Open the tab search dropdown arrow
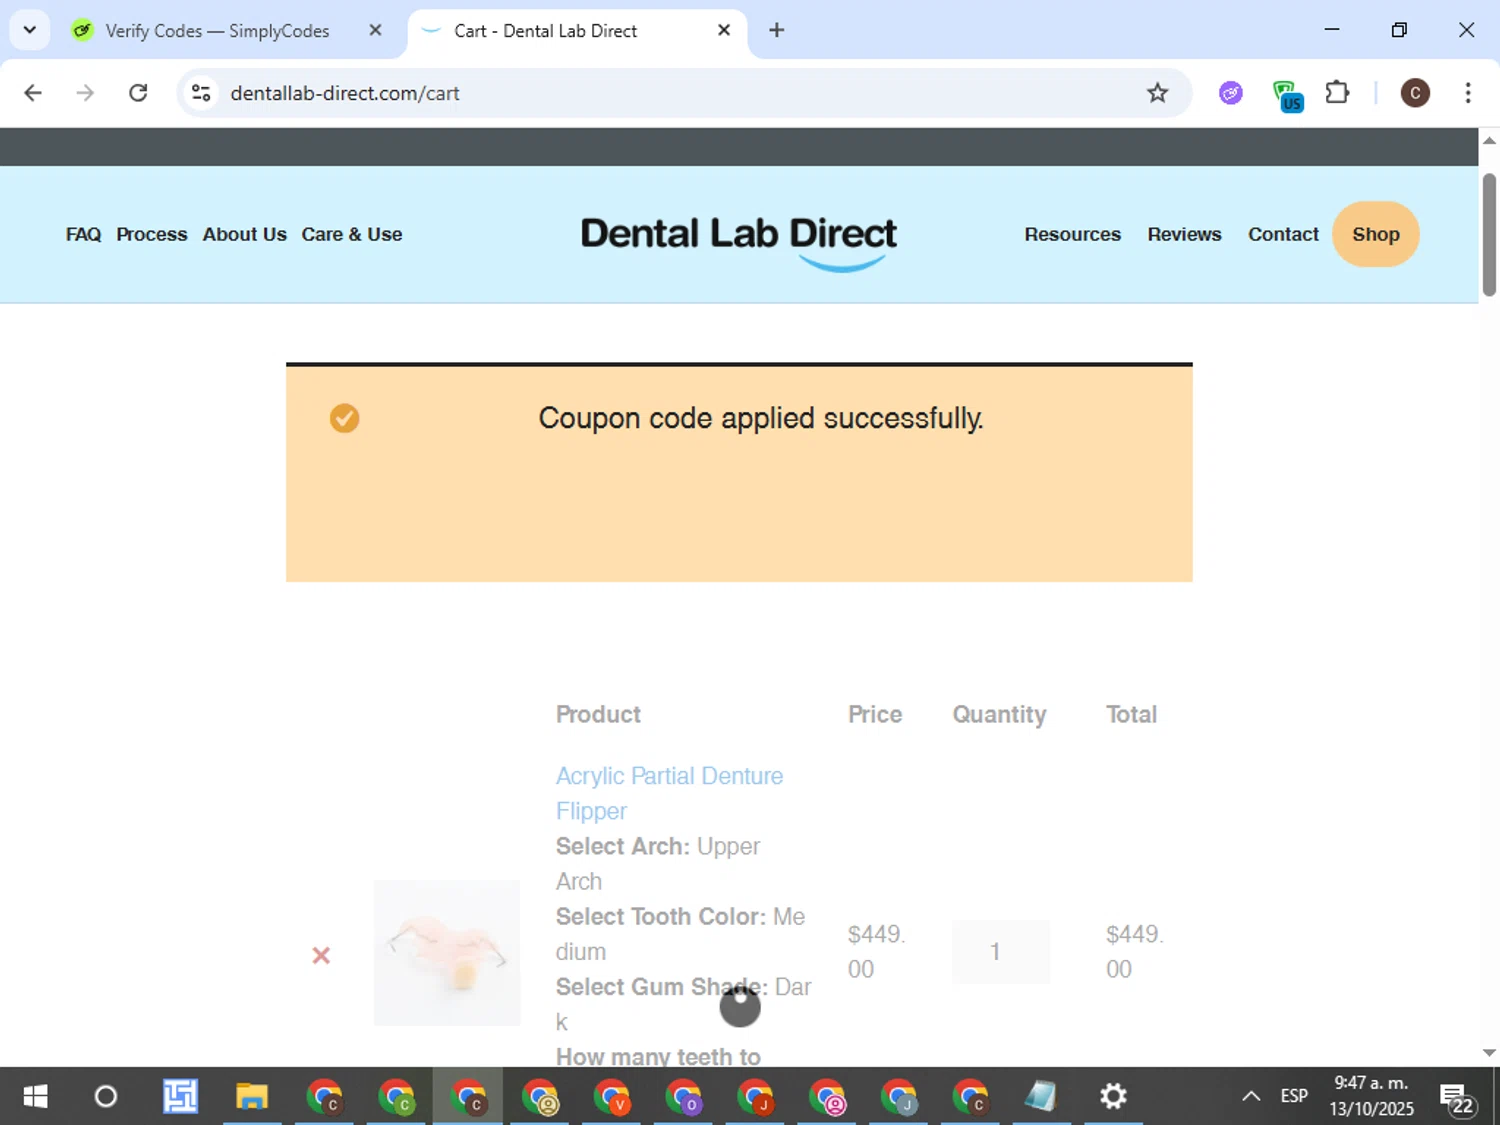This screenshot has height=1125, width=1500. 30,30
